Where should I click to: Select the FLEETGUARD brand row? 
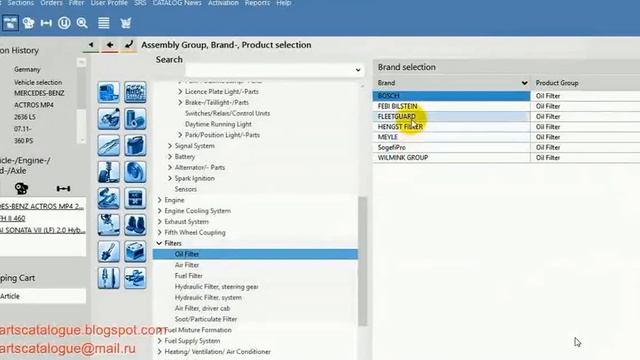451,116
